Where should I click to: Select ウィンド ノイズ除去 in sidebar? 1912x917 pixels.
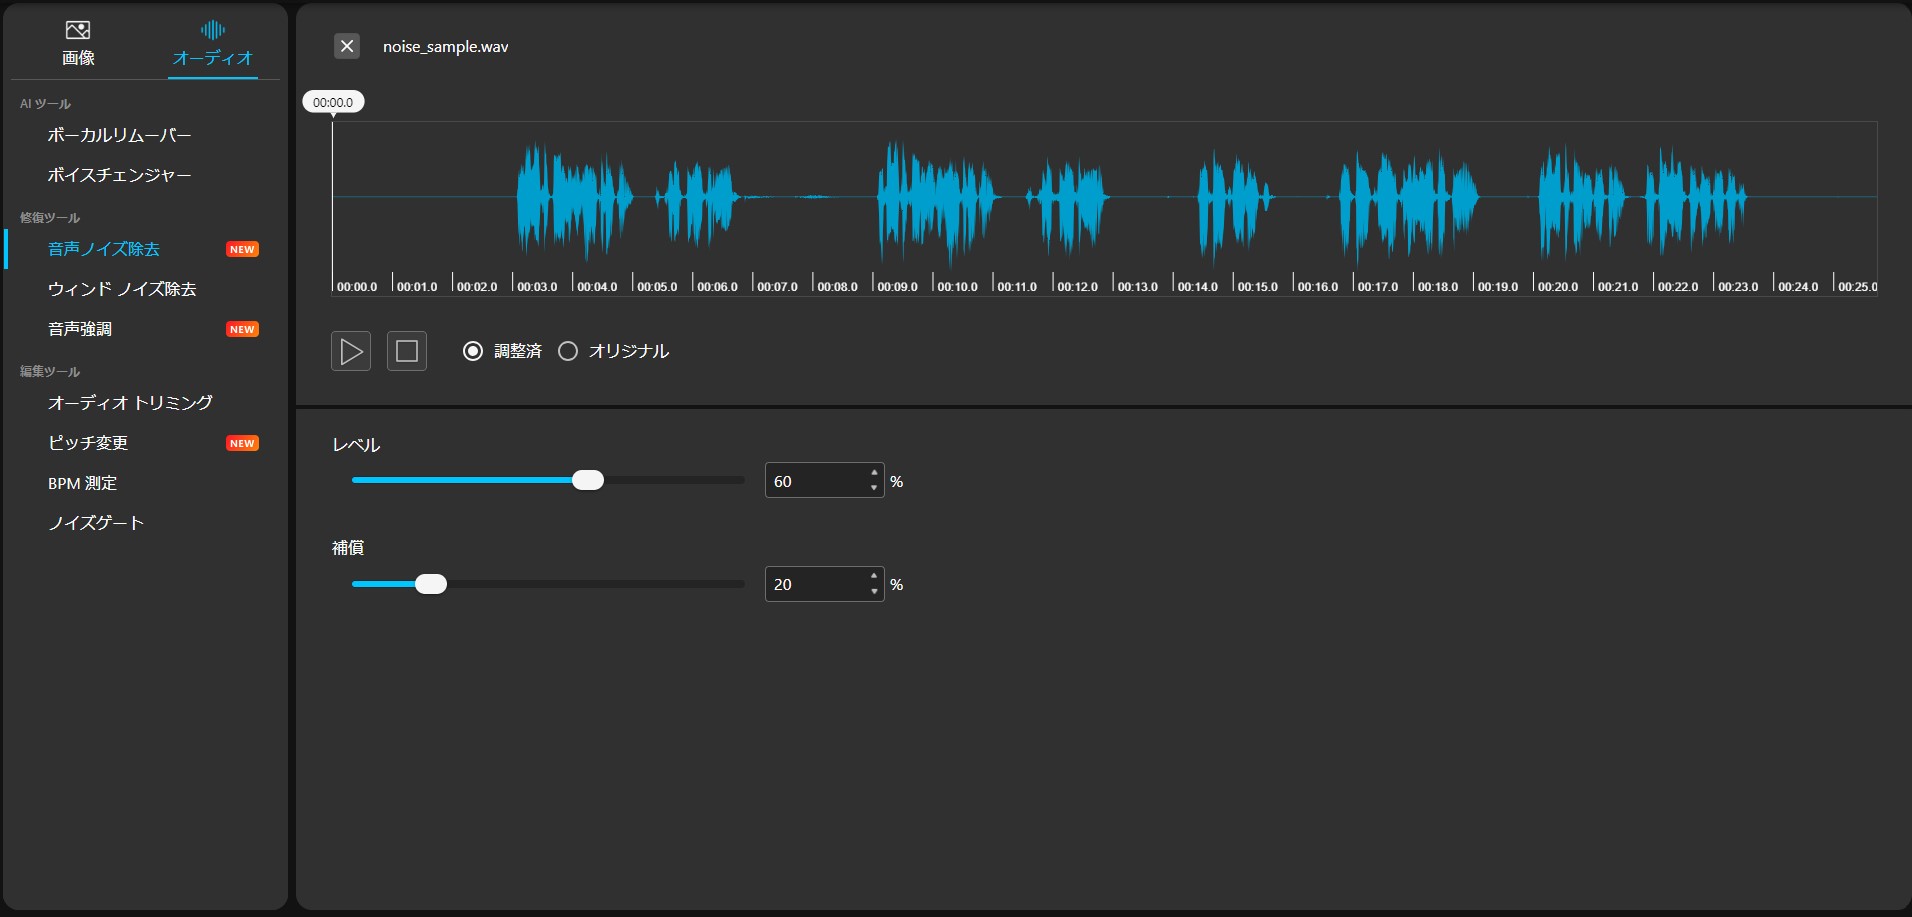coord(122,289)
